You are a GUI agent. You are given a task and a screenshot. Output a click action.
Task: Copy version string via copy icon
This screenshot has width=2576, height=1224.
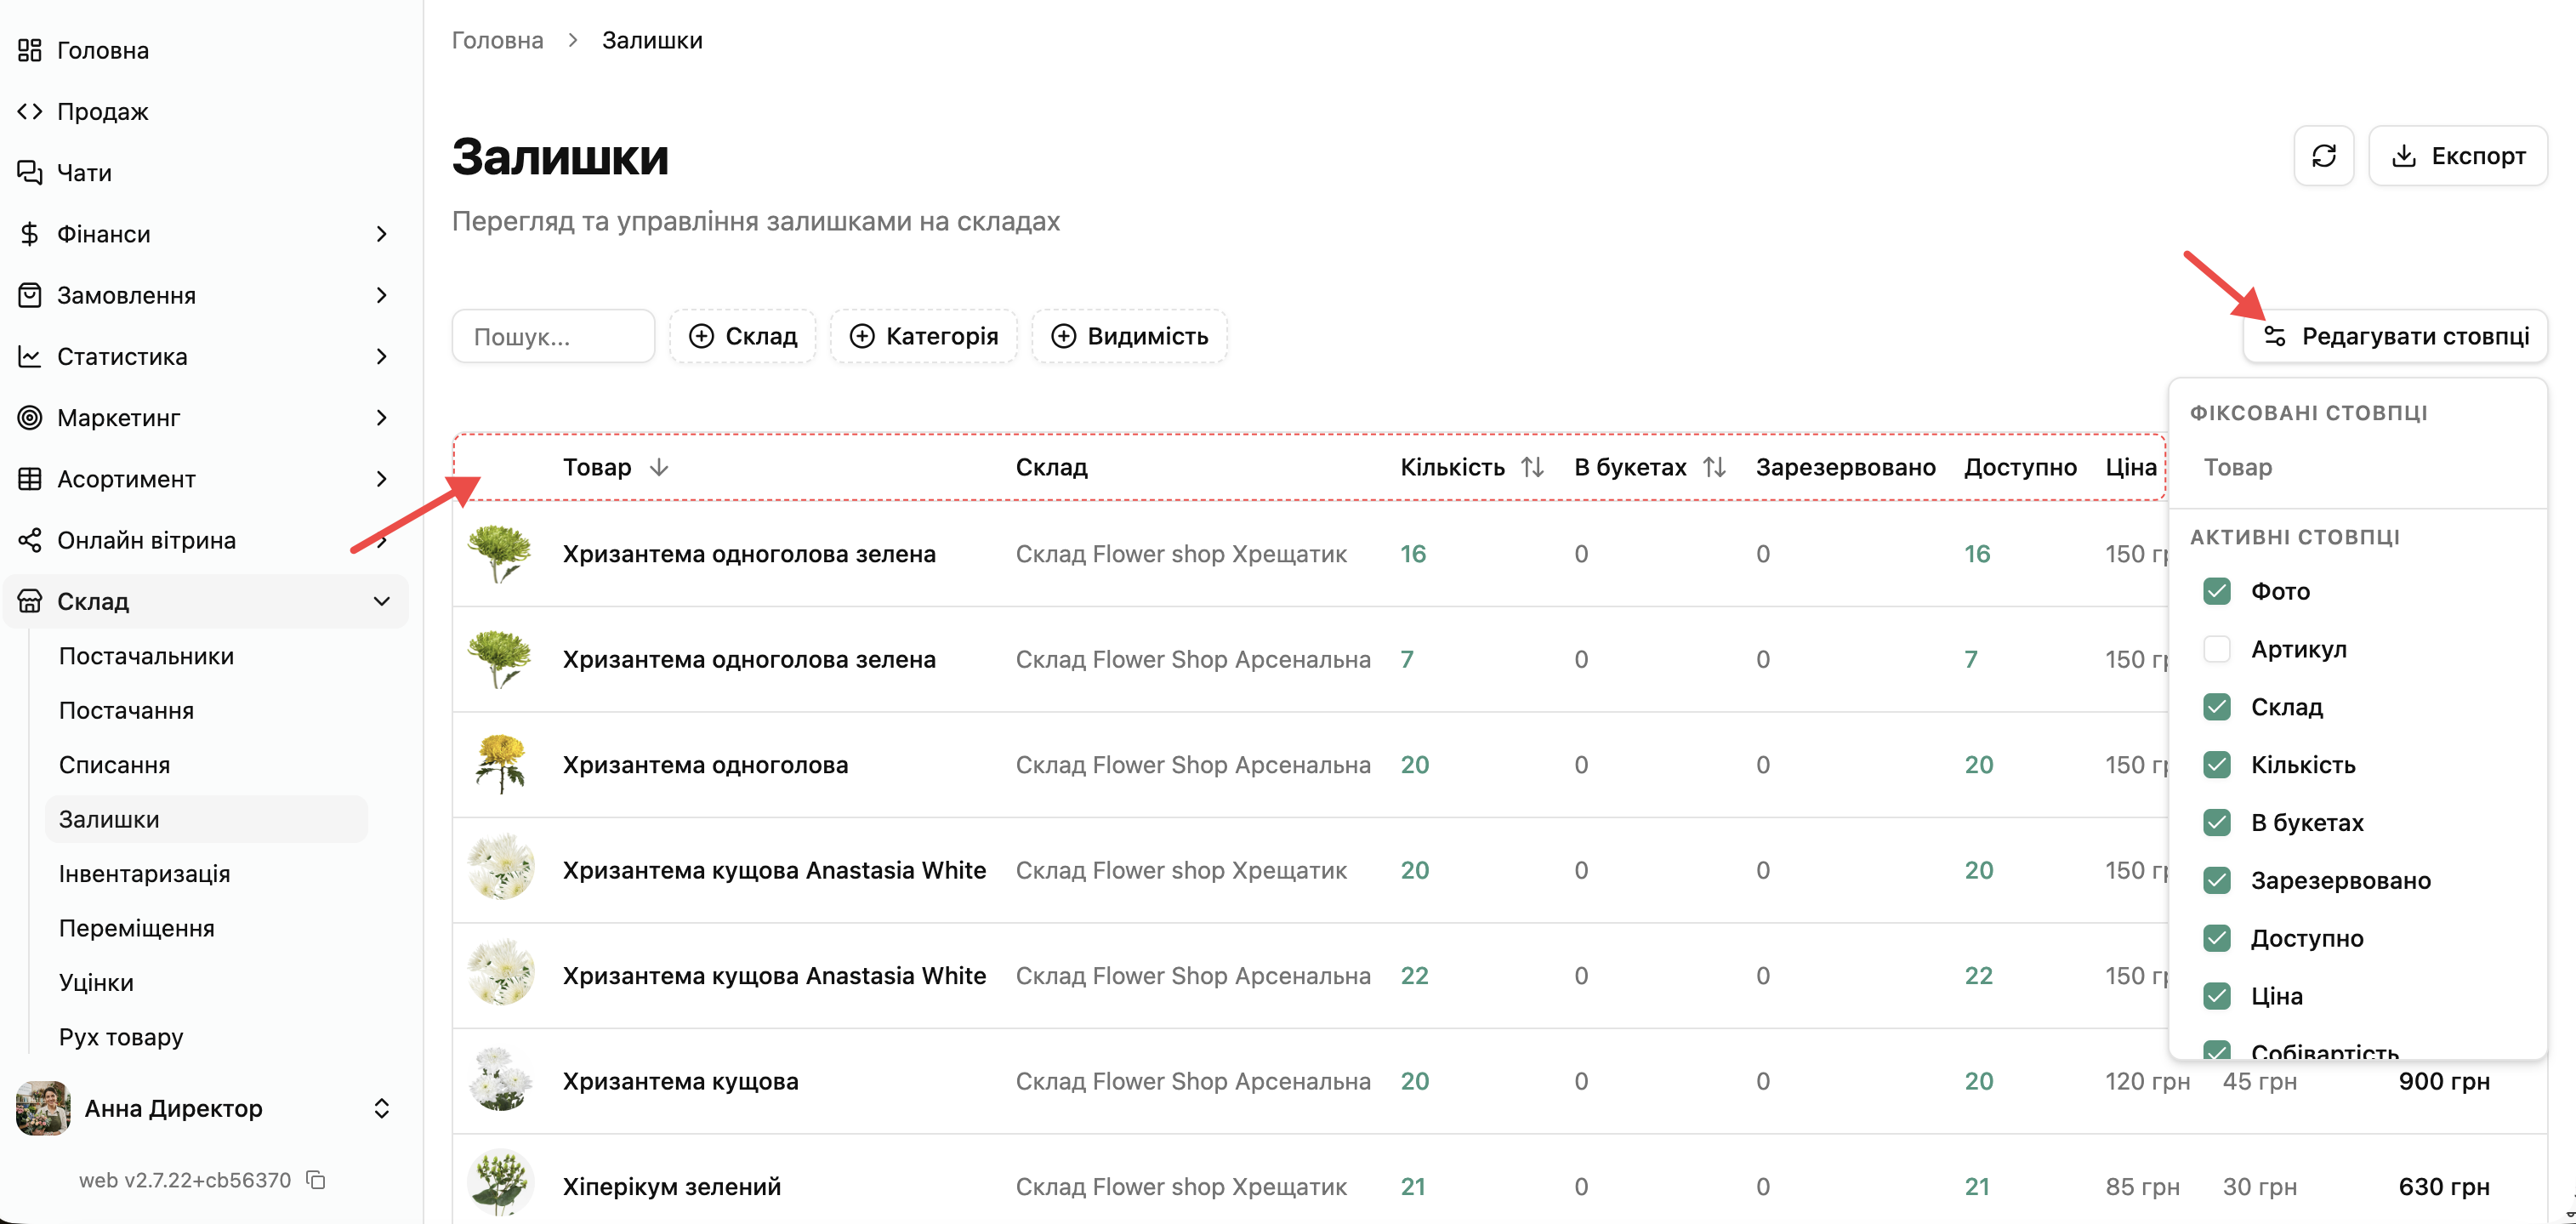pos(316,1180)
